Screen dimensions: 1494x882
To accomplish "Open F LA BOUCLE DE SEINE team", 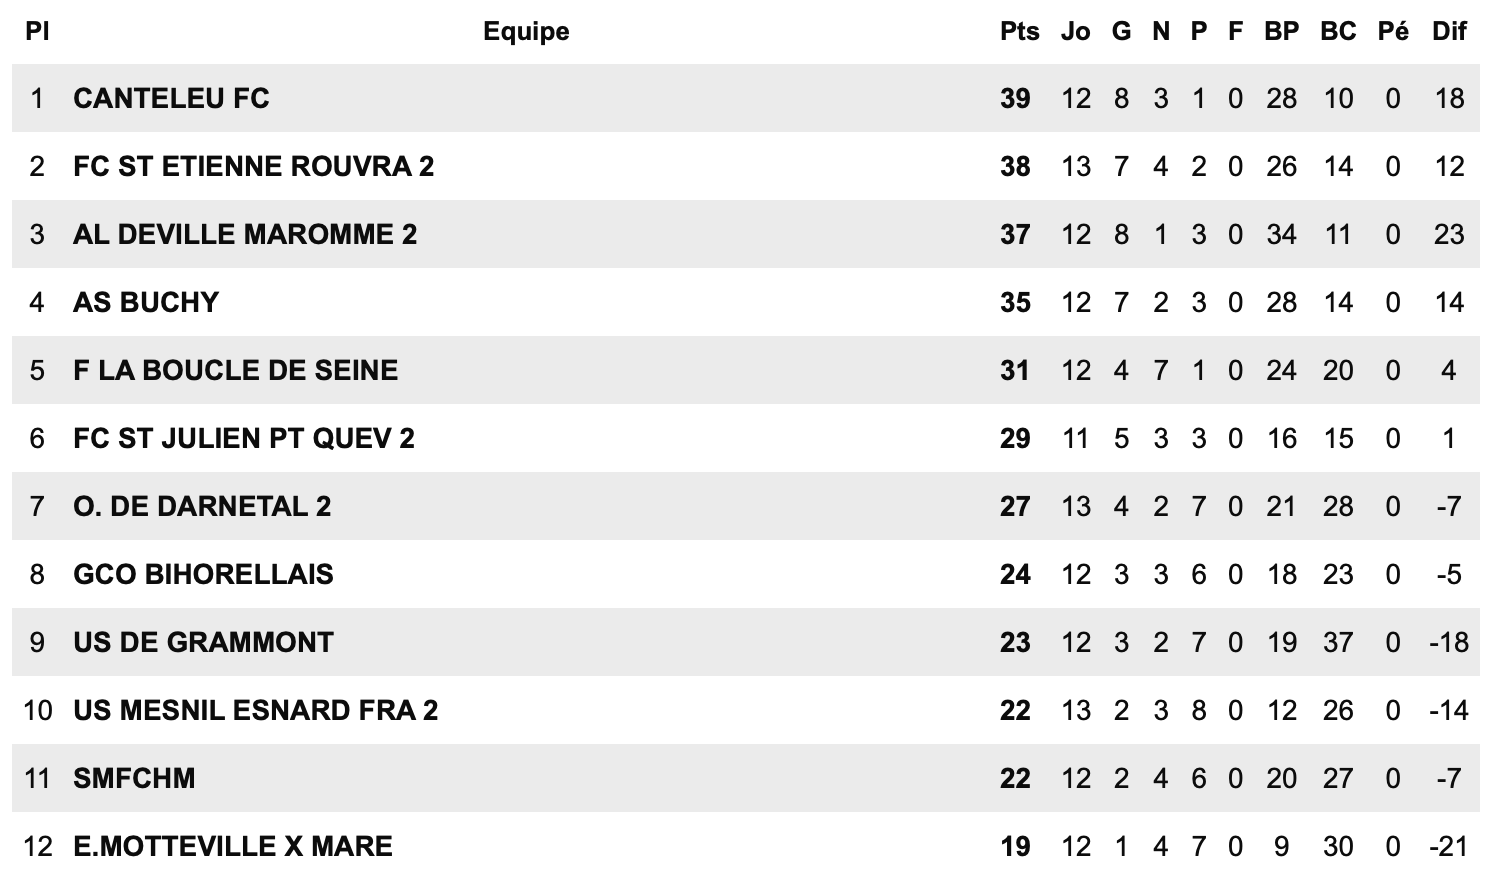I will 236,370.
